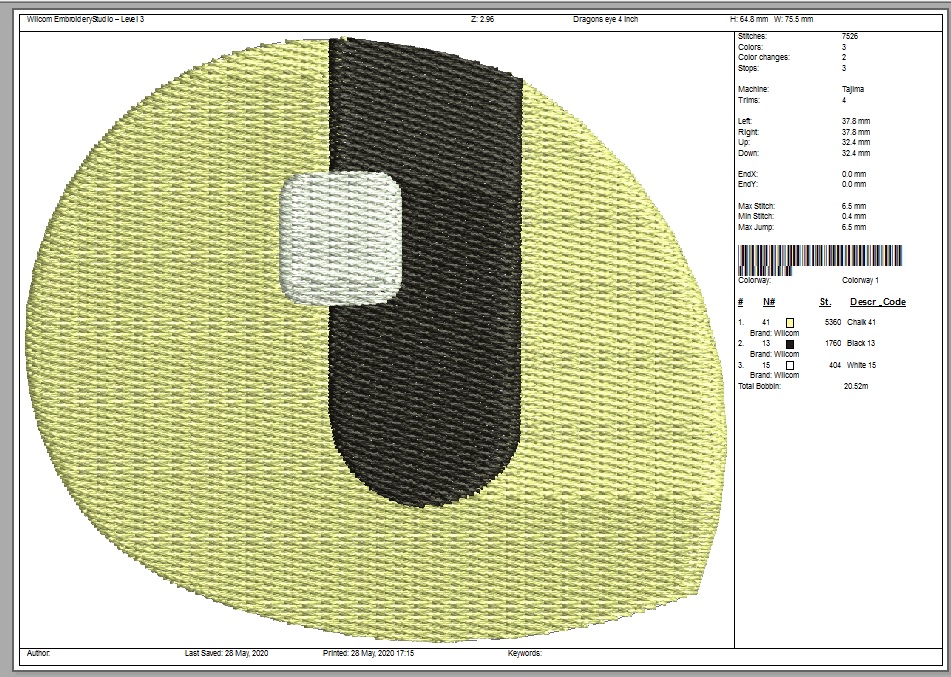This screenshot has width=951, height=677.
Task: Click the Chalk 41 yellow color swatch
Action: pyautogui.click(x=790, y=323)
